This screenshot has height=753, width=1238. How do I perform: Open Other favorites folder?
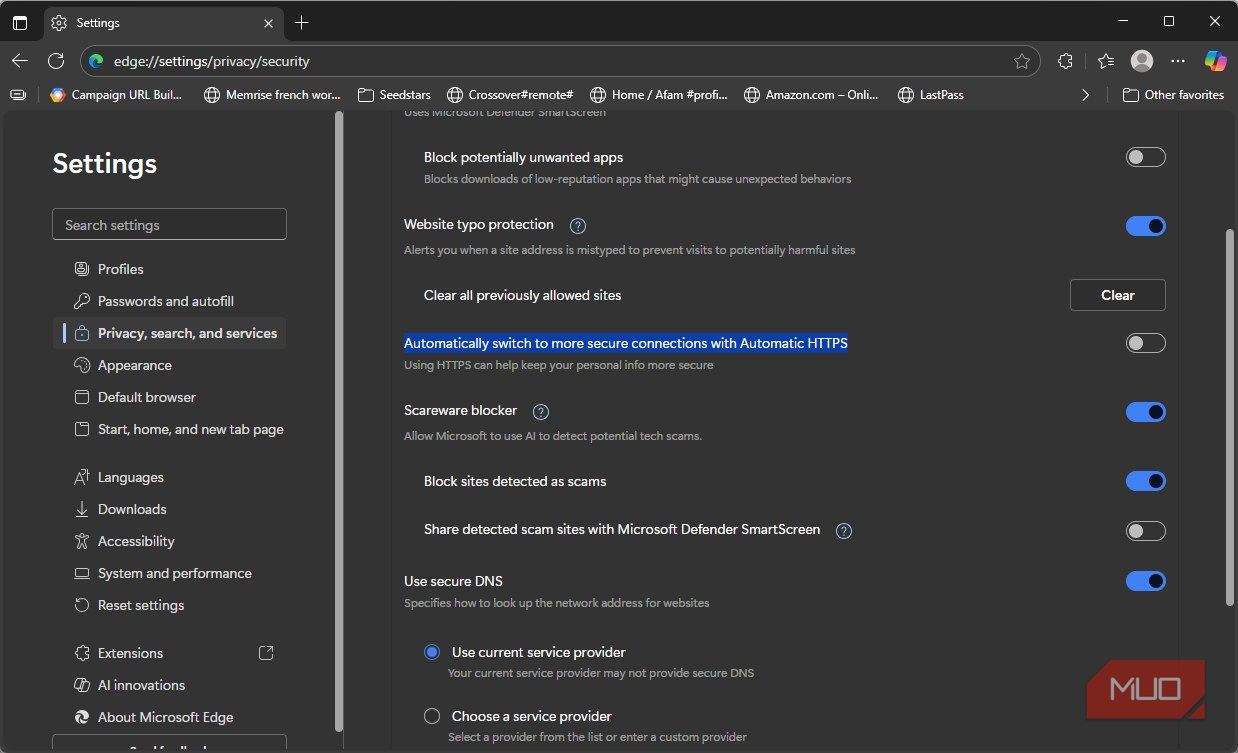tap(1173, 95)
